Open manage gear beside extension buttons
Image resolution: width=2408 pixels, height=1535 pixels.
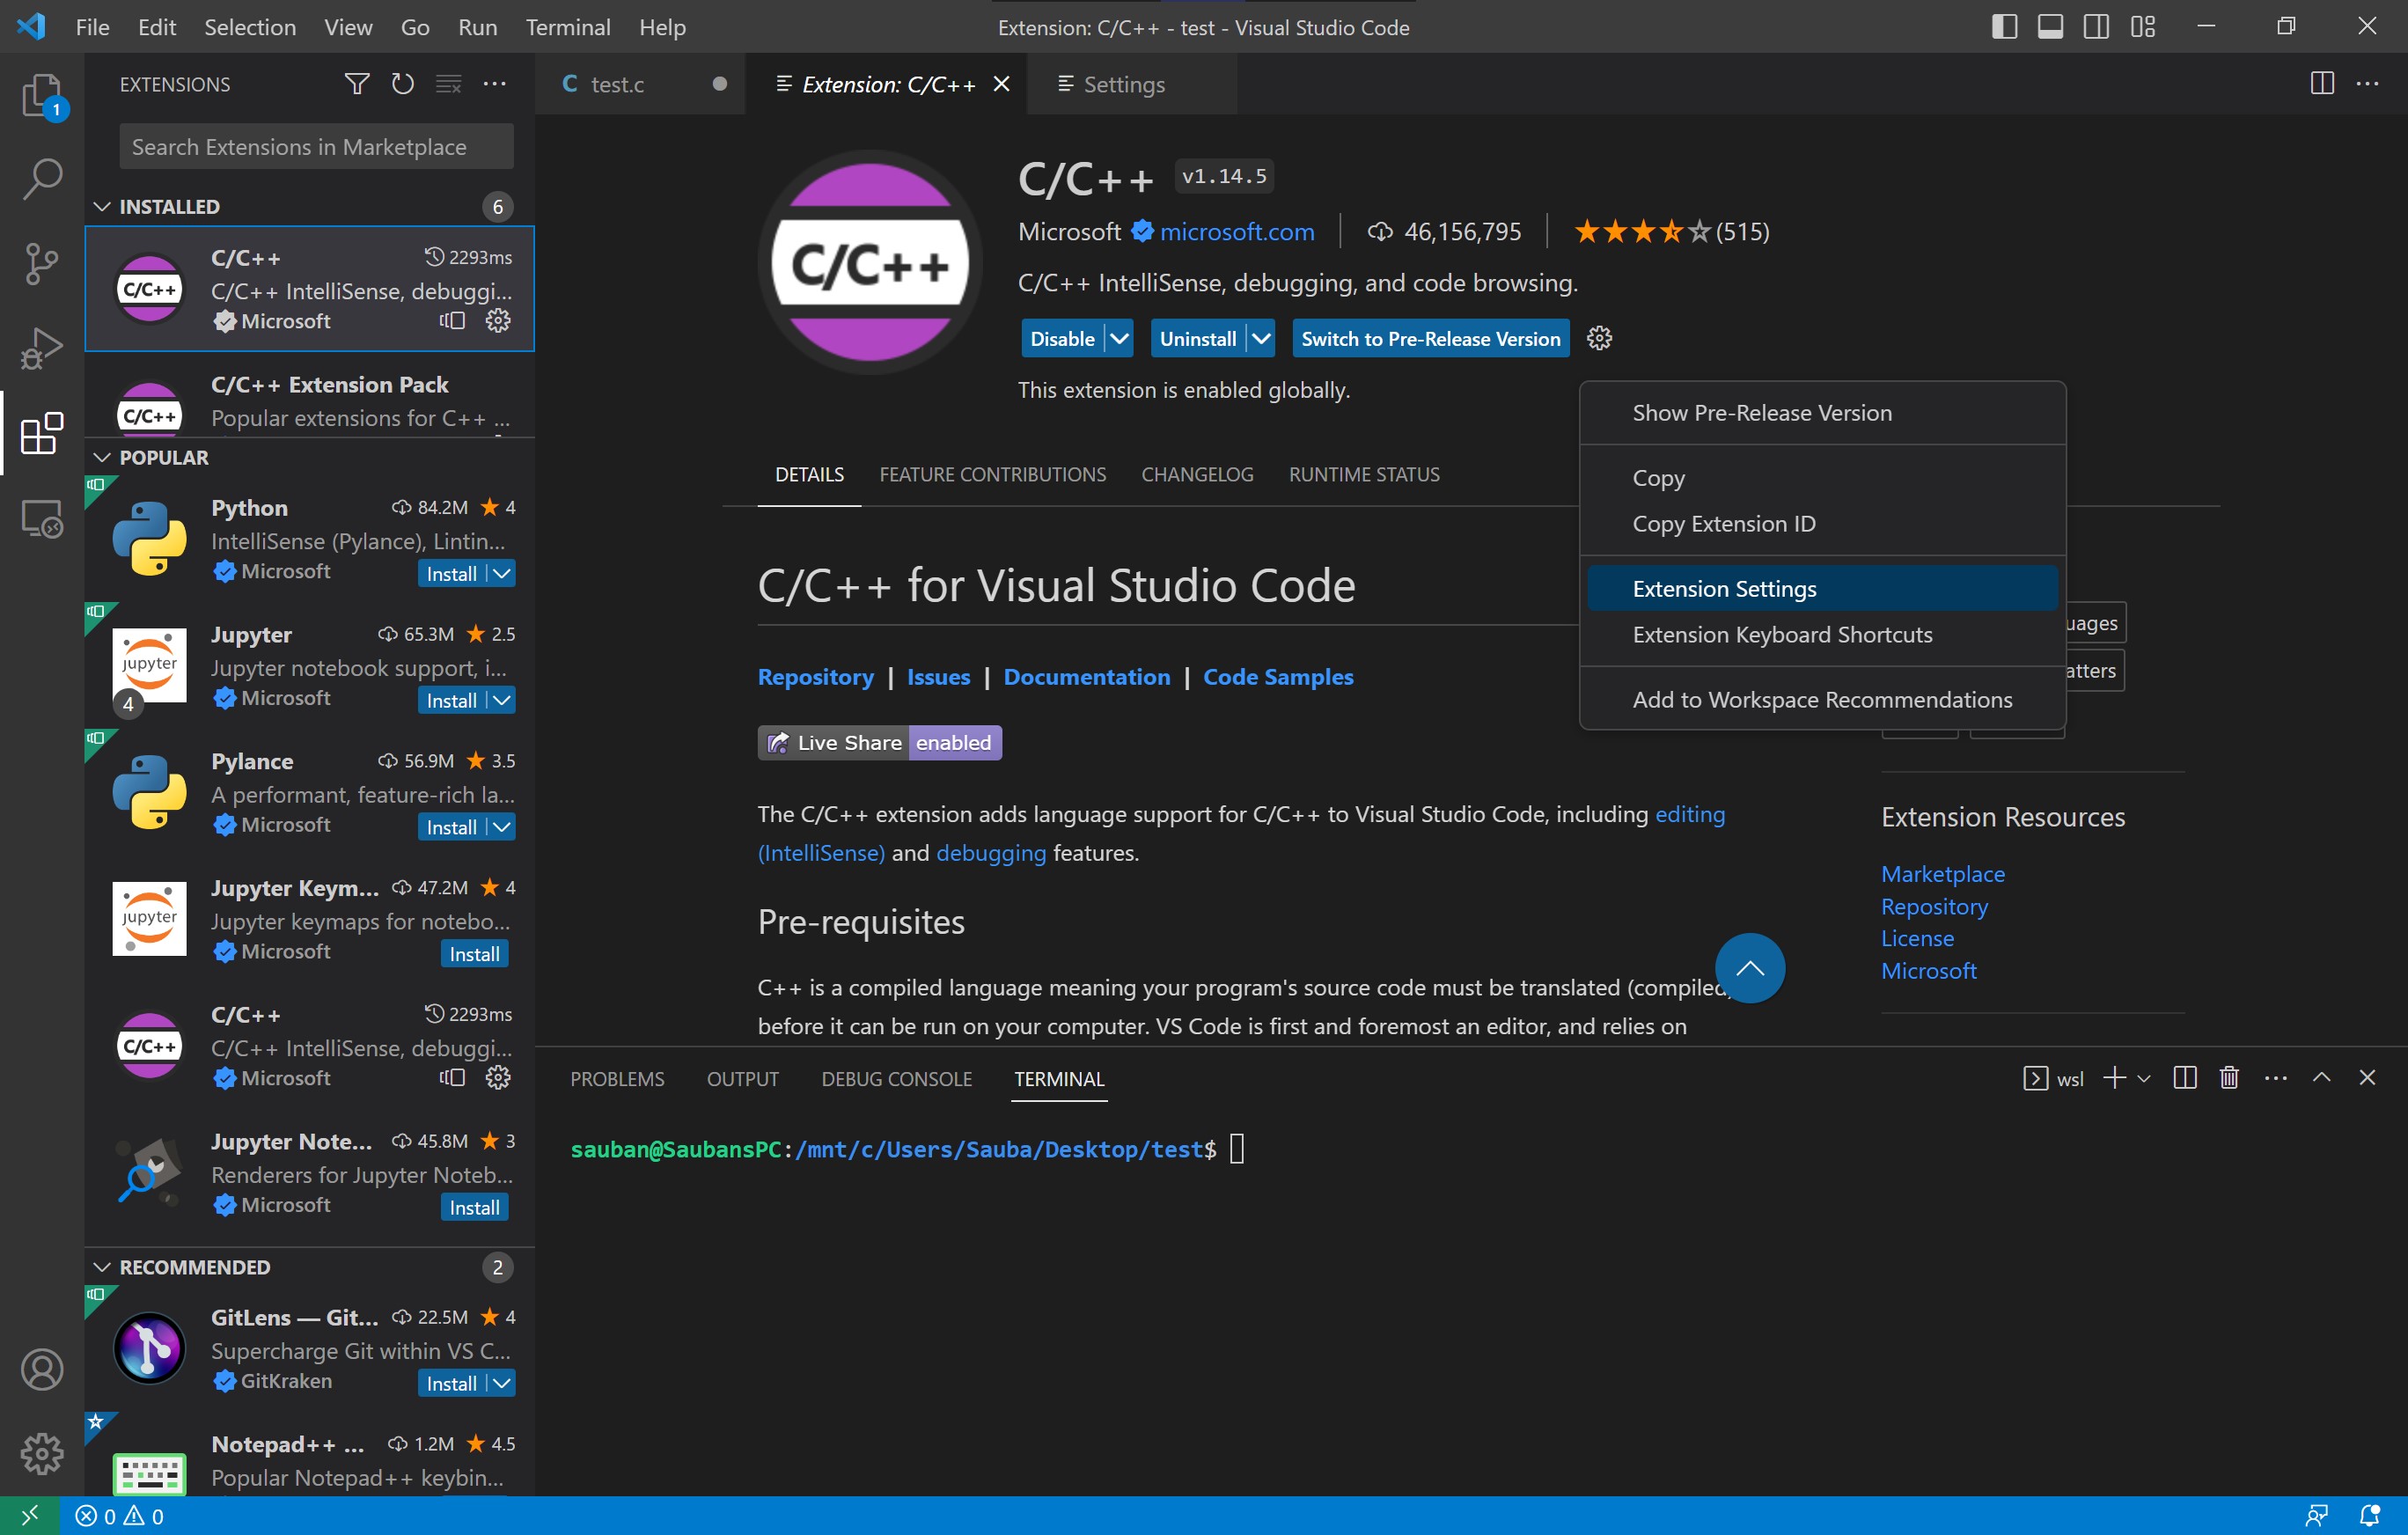(1599, 338)
